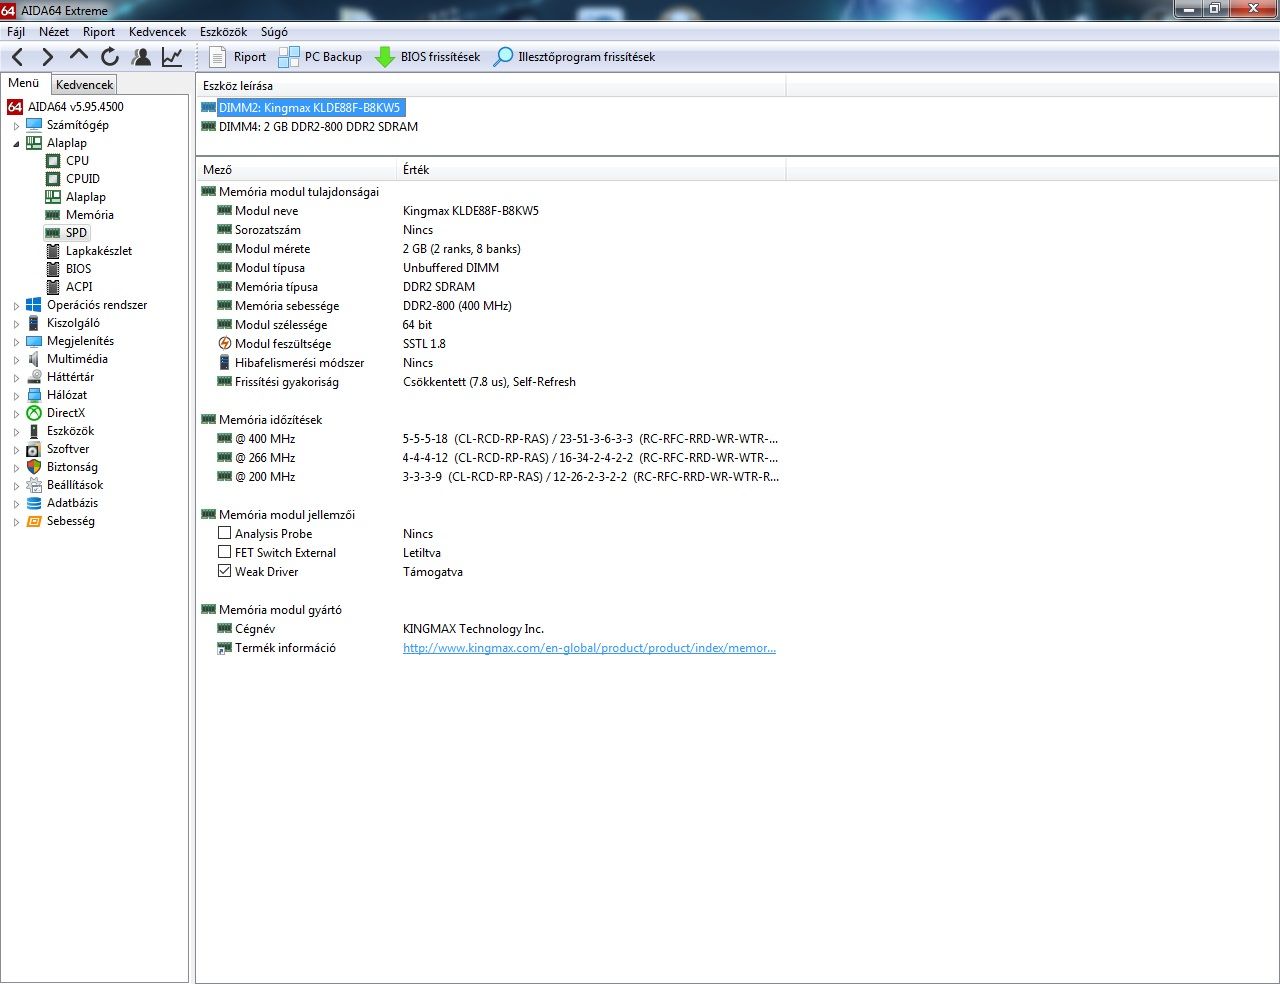Image resolution: width=1280 pixels, height=984 pixels.
Task: Click the AIDA64 v5.95.4500 root icon
Action: point(15,106)
